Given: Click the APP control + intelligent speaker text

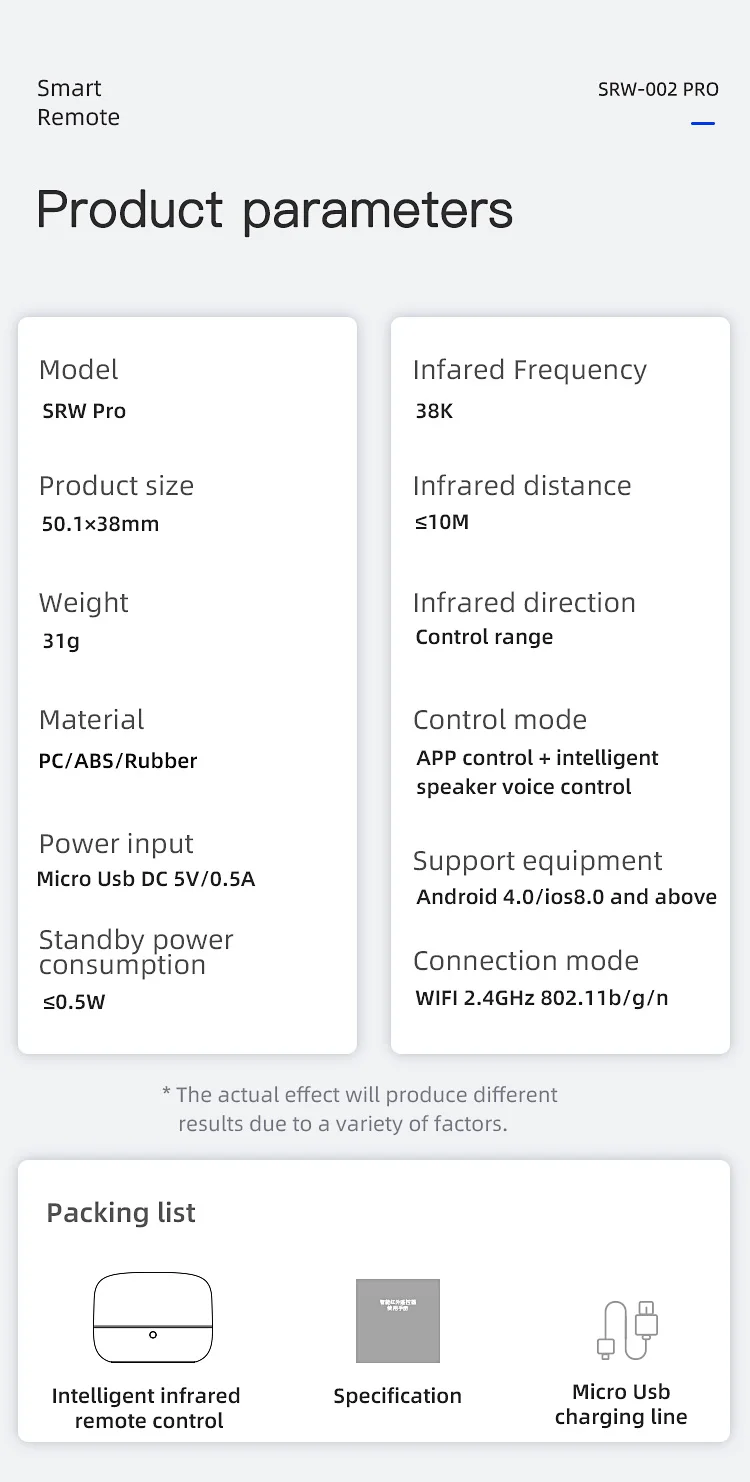Looking at the screenshot, I should point(537,772).
